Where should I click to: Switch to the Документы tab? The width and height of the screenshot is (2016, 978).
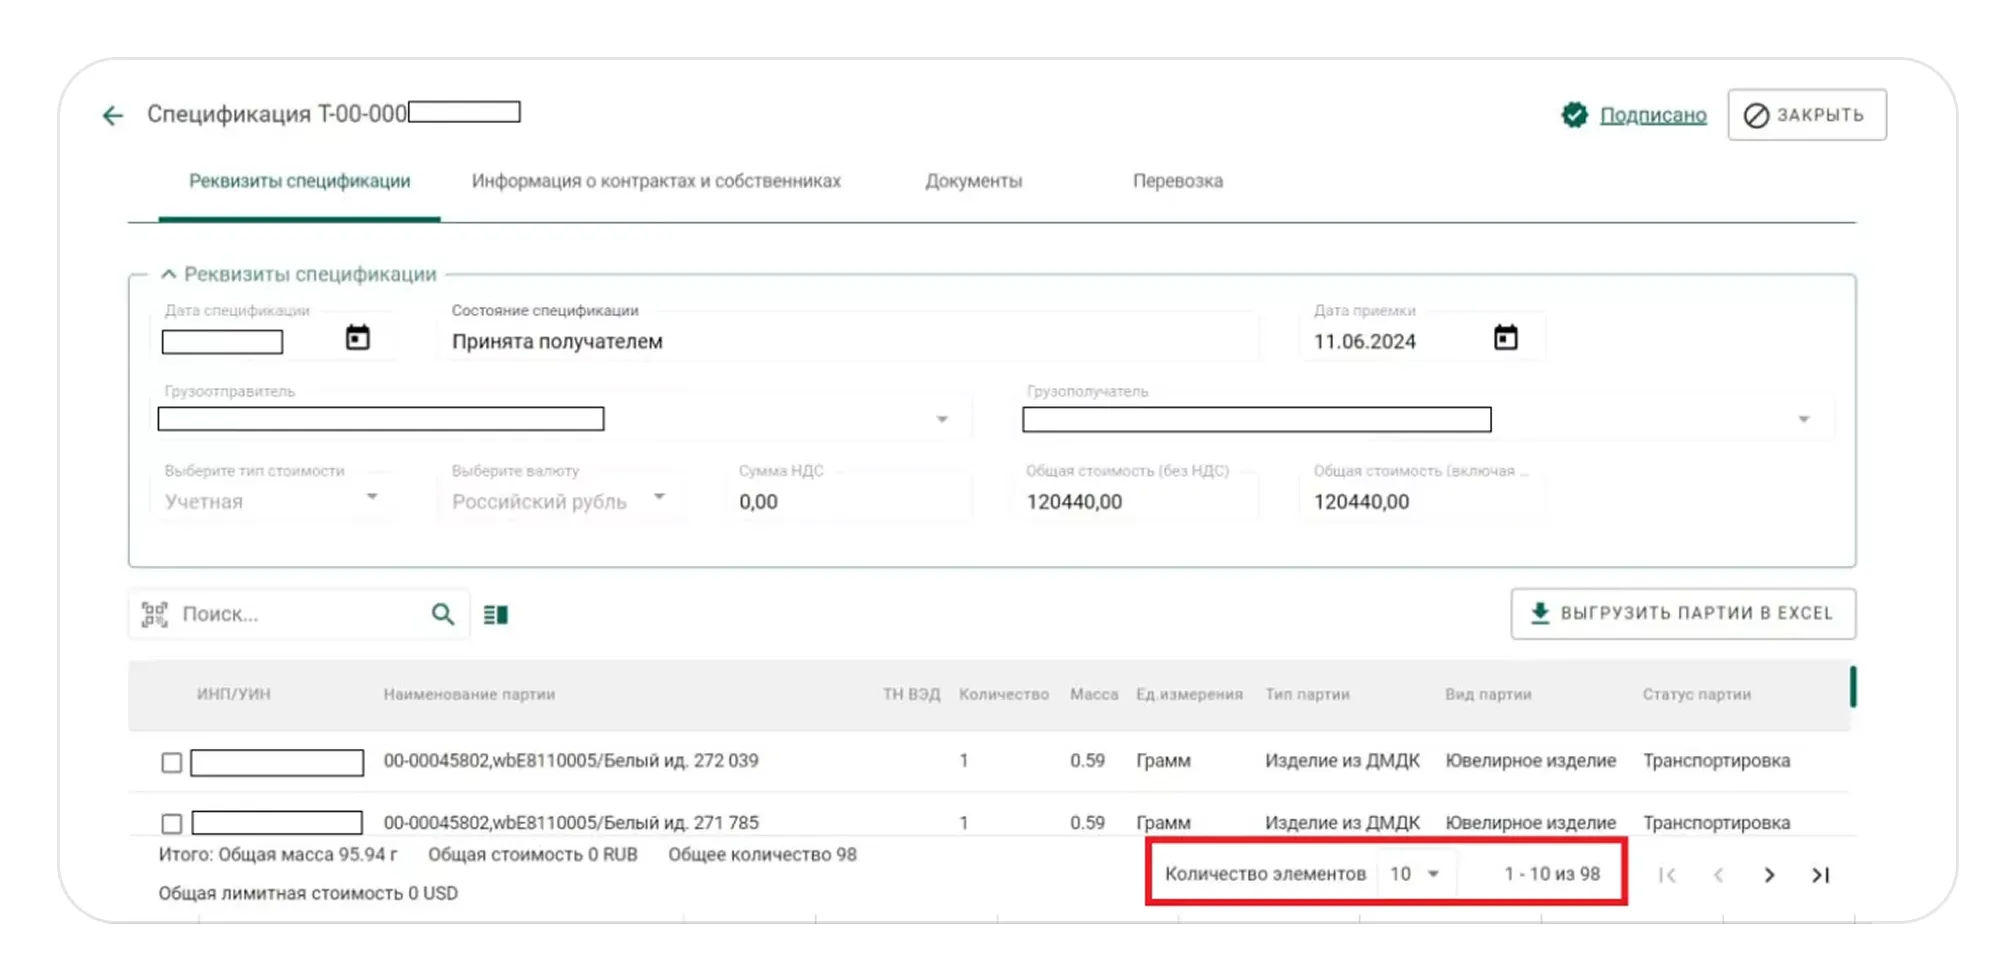[x=973, y=181]
